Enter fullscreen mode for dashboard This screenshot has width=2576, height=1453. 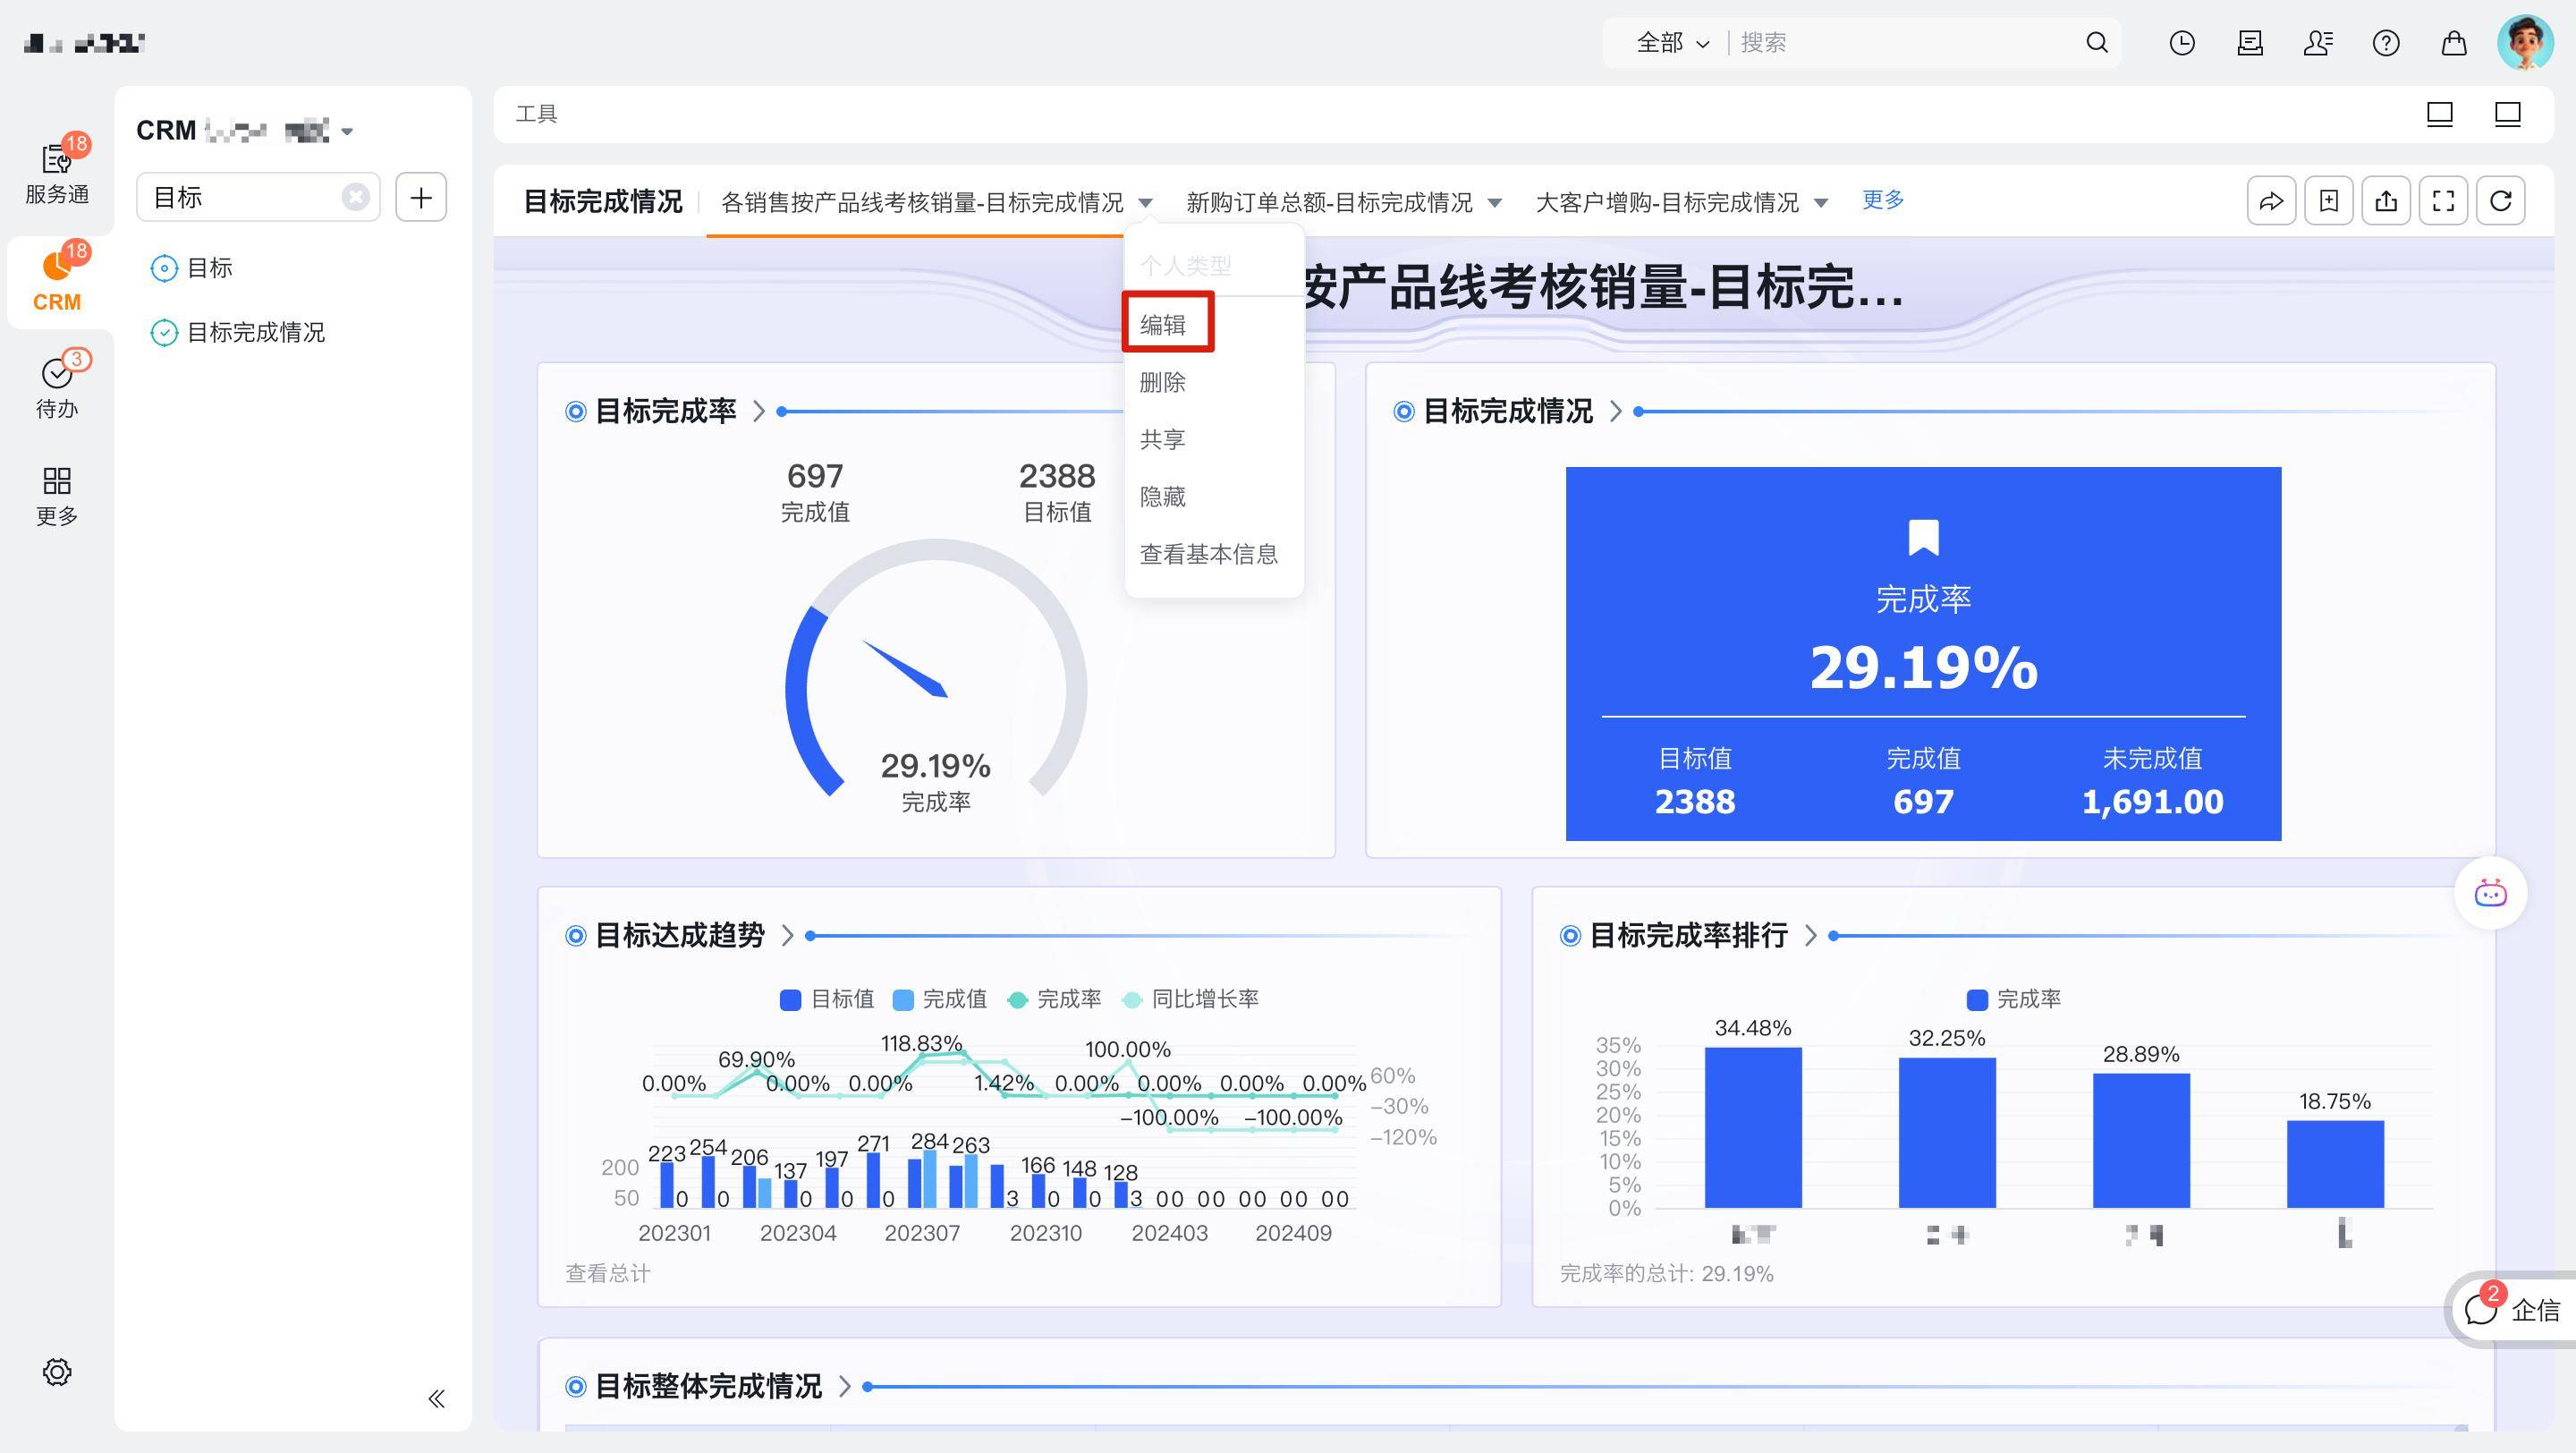(2443, 201)
